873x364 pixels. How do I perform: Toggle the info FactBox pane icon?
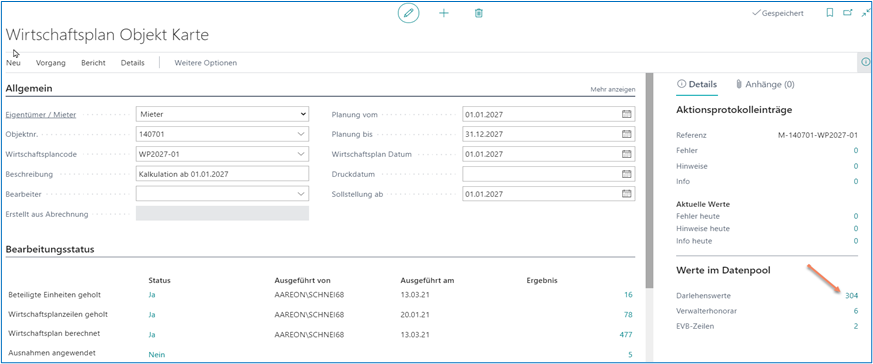(x=865, y=62)
